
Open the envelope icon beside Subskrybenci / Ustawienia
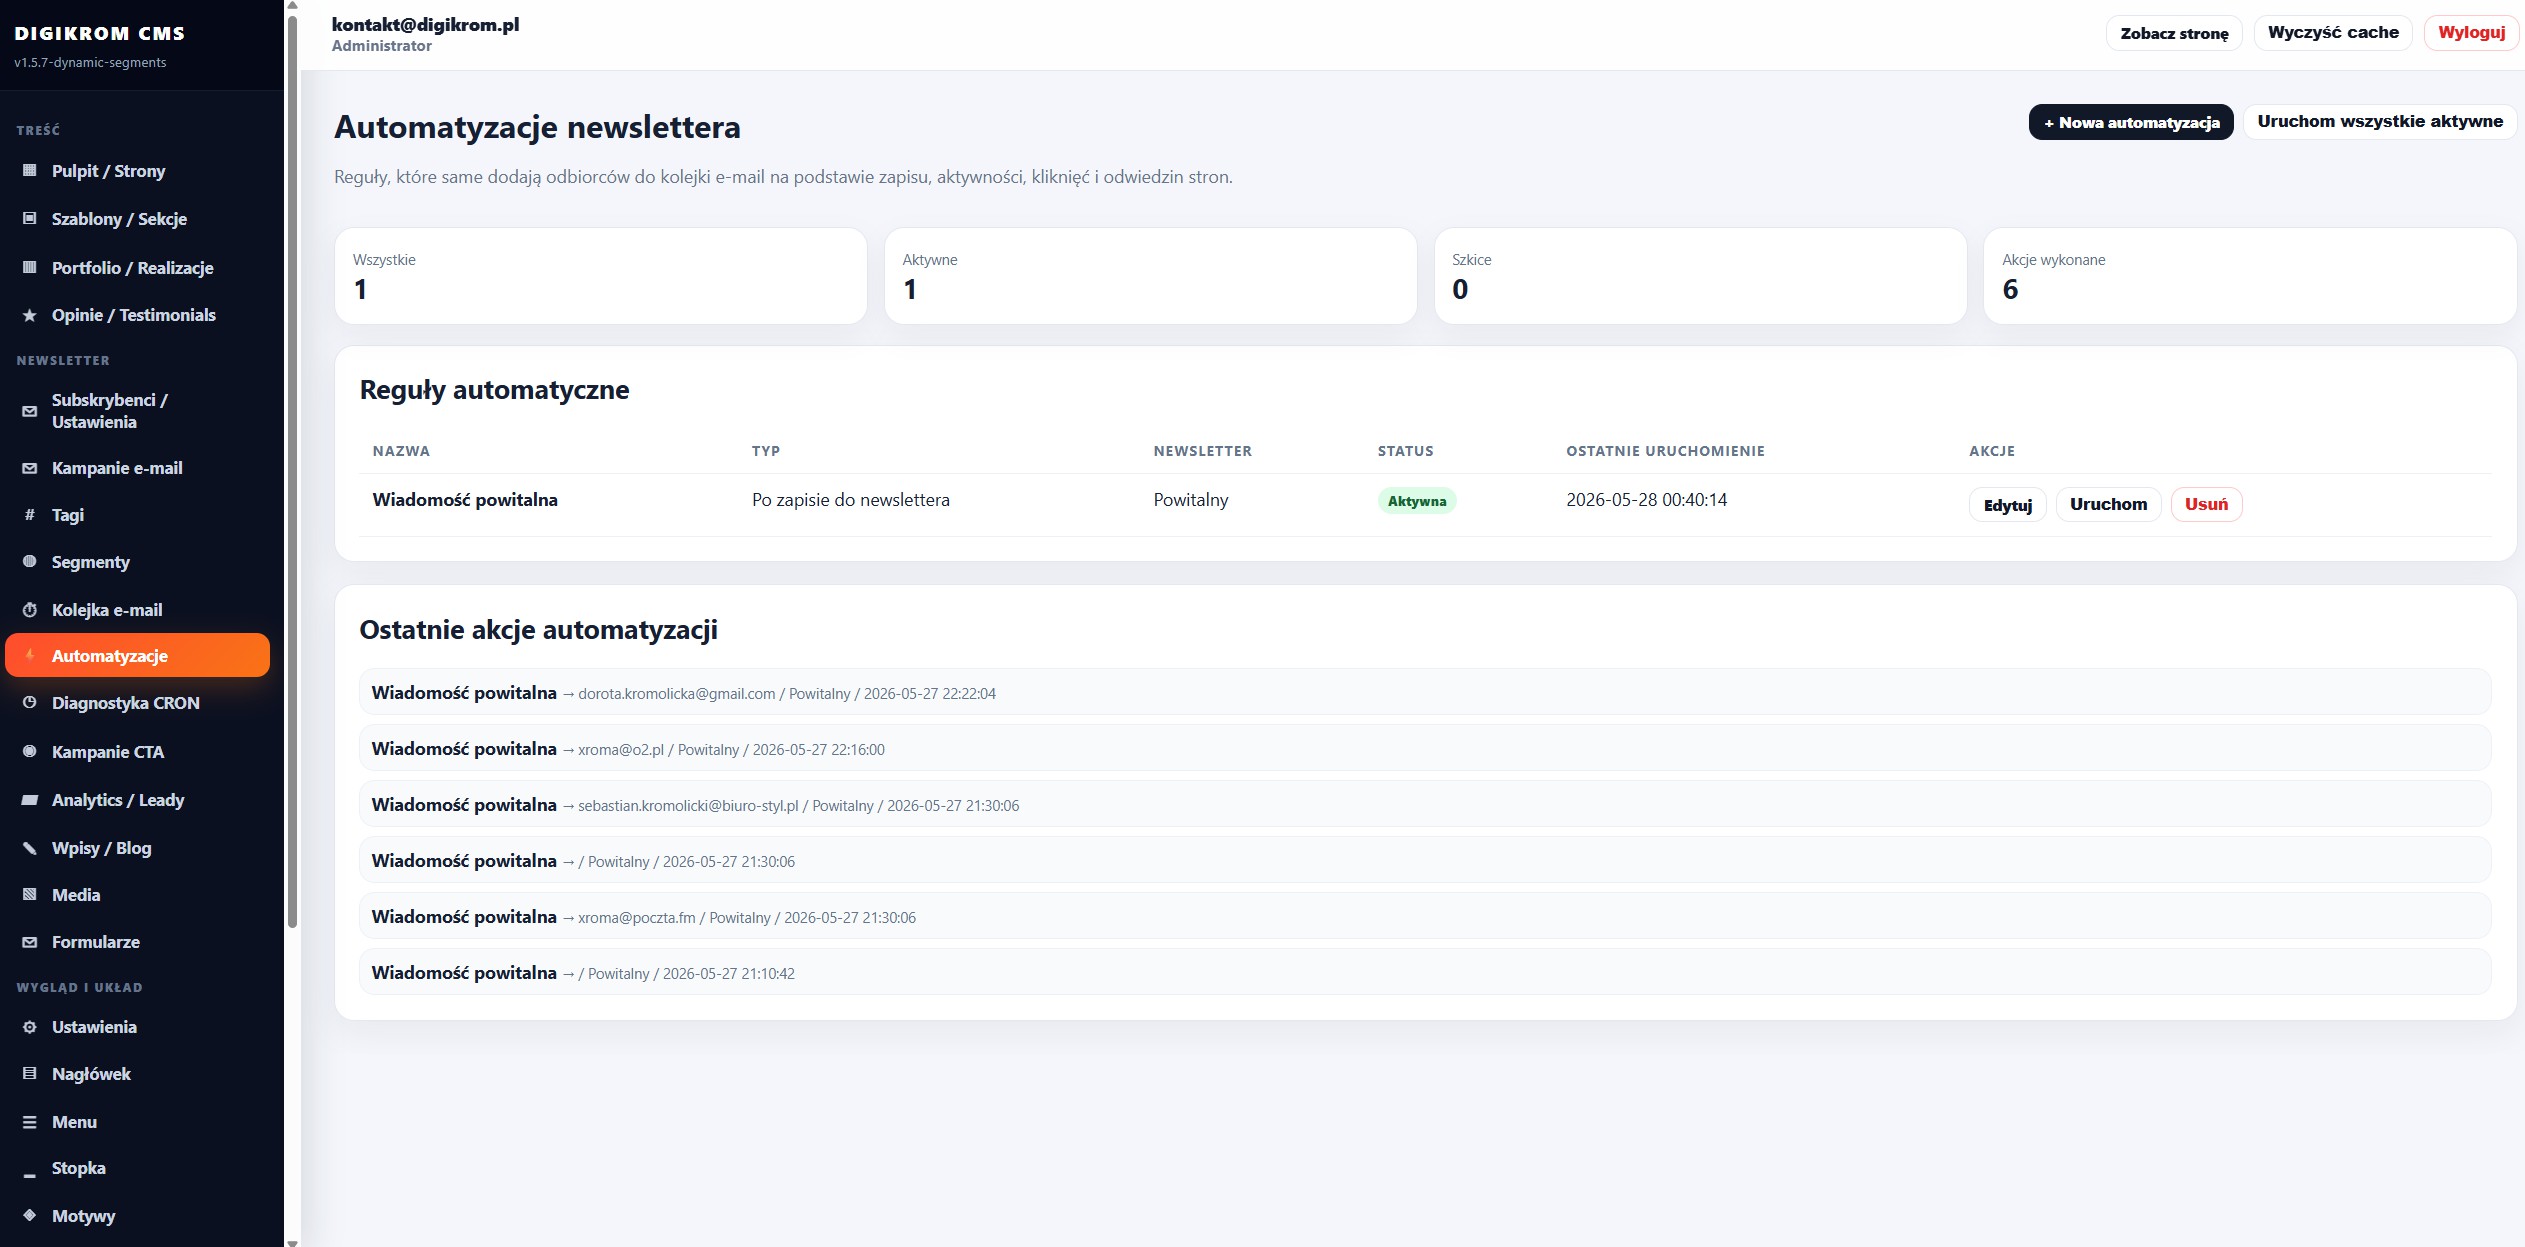tap(30, 411)
